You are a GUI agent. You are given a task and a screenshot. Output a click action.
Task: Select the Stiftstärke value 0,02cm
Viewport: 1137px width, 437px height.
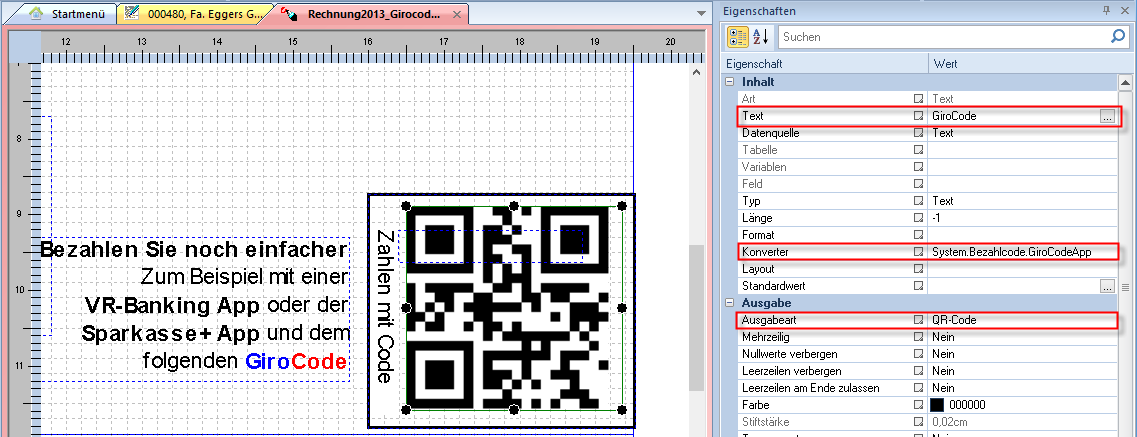click(951, 422)
